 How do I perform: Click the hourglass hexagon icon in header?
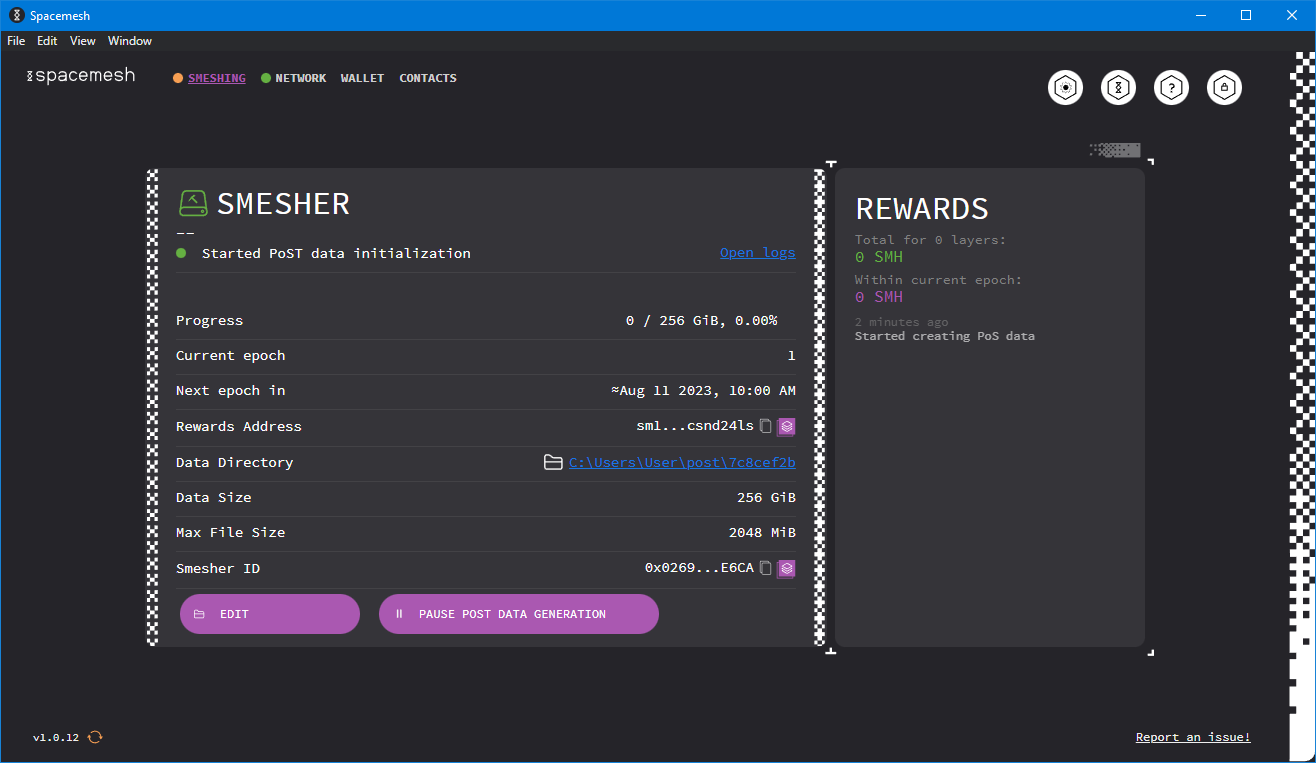pos(1119,88)
